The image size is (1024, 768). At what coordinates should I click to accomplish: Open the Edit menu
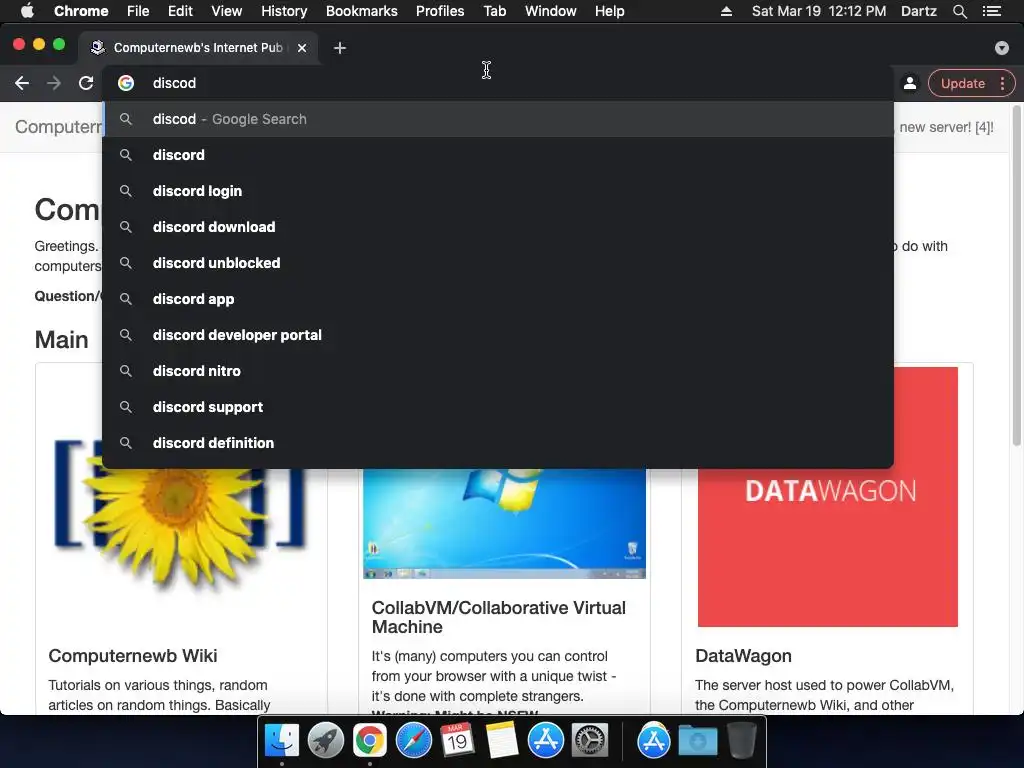pos(180,11)
